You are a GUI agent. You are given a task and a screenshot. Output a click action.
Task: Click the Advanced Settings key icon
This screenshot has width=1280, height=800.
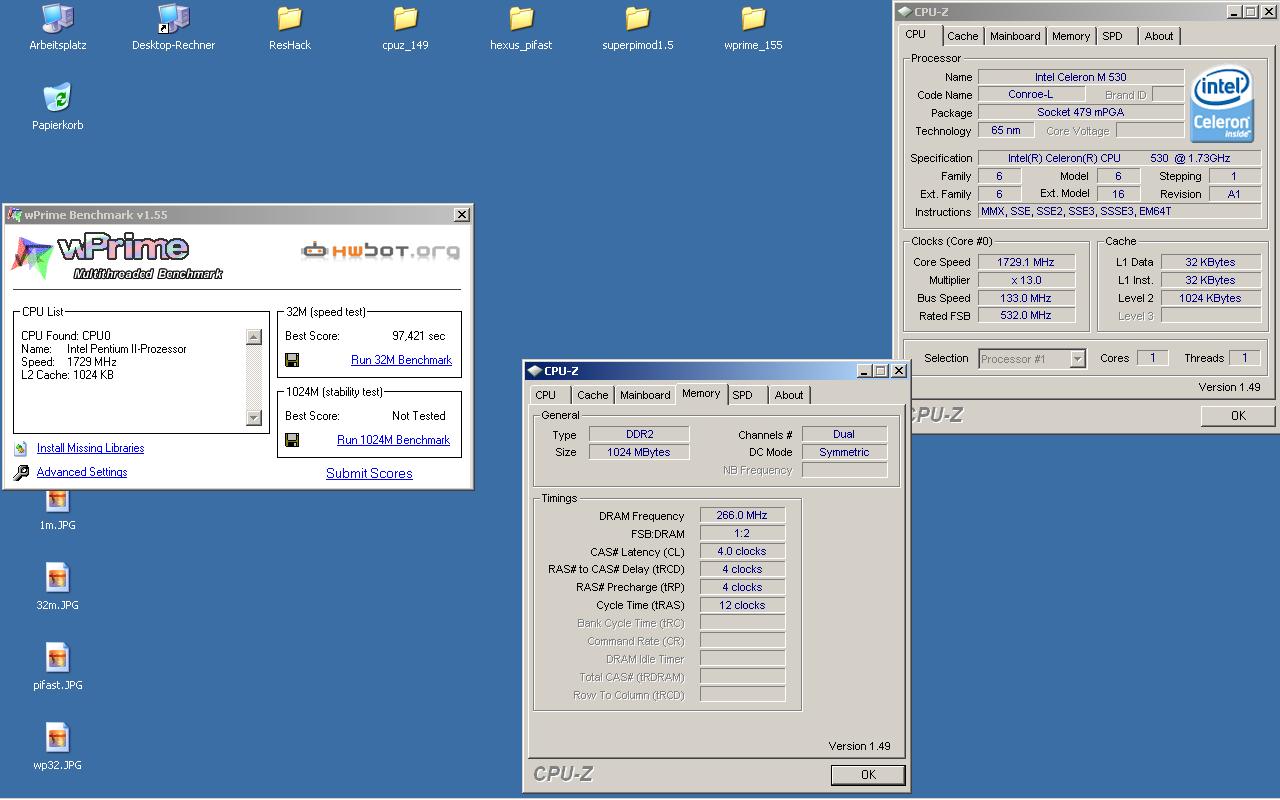coord(21,473)
